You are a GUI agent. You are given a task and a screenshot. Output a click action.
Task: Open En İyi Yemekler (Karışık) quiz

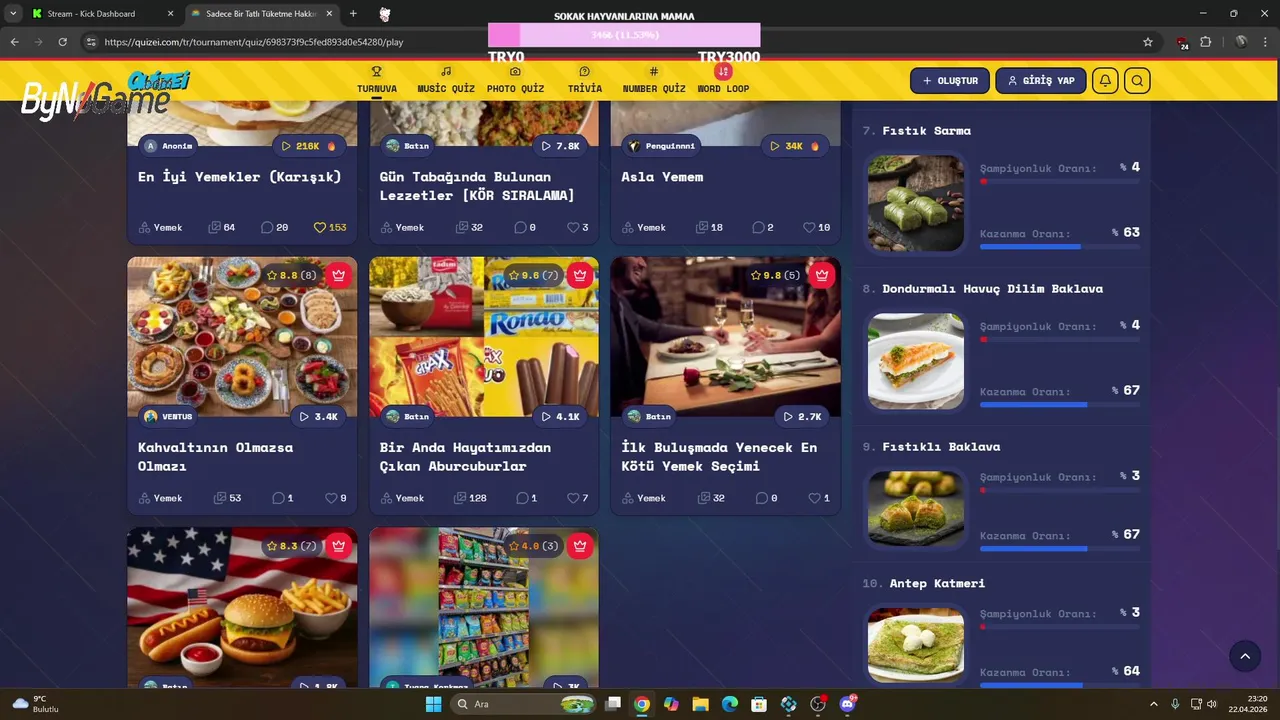click(239, 176)
